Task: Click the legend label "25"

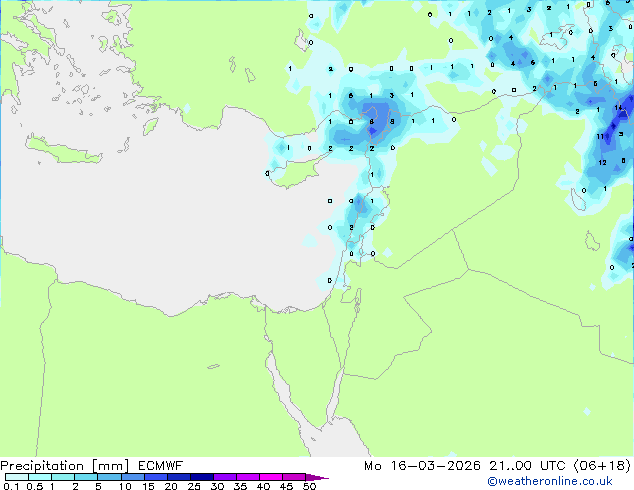Action: pos(194,486)
